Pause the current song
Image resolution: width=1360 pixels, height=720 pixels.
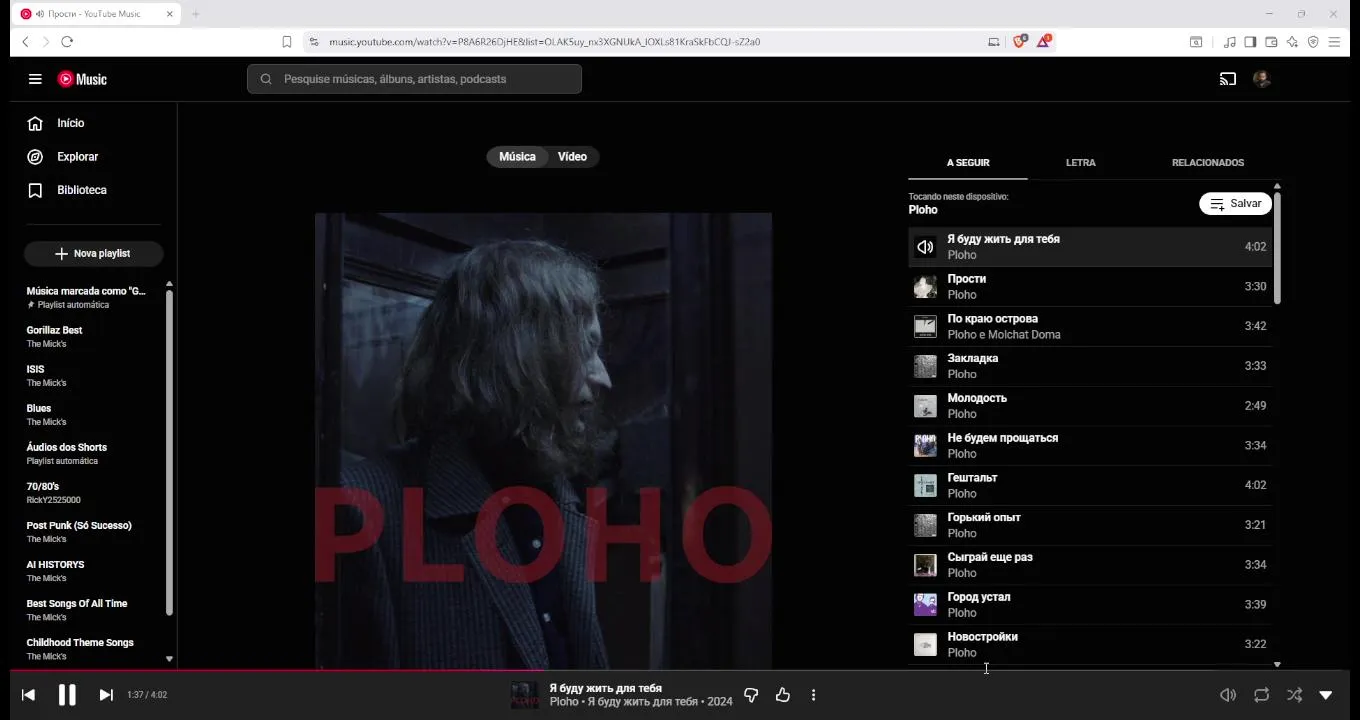pyautogui.click(x=67, y=695)
